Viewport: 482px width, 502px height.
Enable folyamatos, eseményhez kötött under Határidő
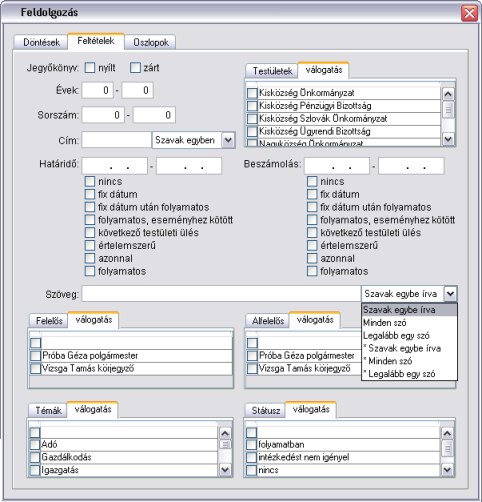(90, 220)
